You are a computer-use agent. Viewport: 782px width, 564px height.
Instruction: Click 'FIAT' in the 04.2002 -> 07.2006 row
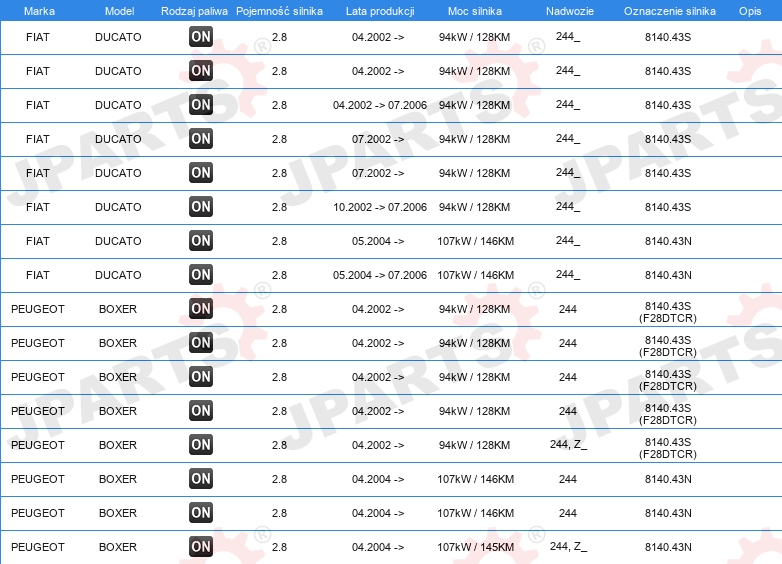click(38, 105)
